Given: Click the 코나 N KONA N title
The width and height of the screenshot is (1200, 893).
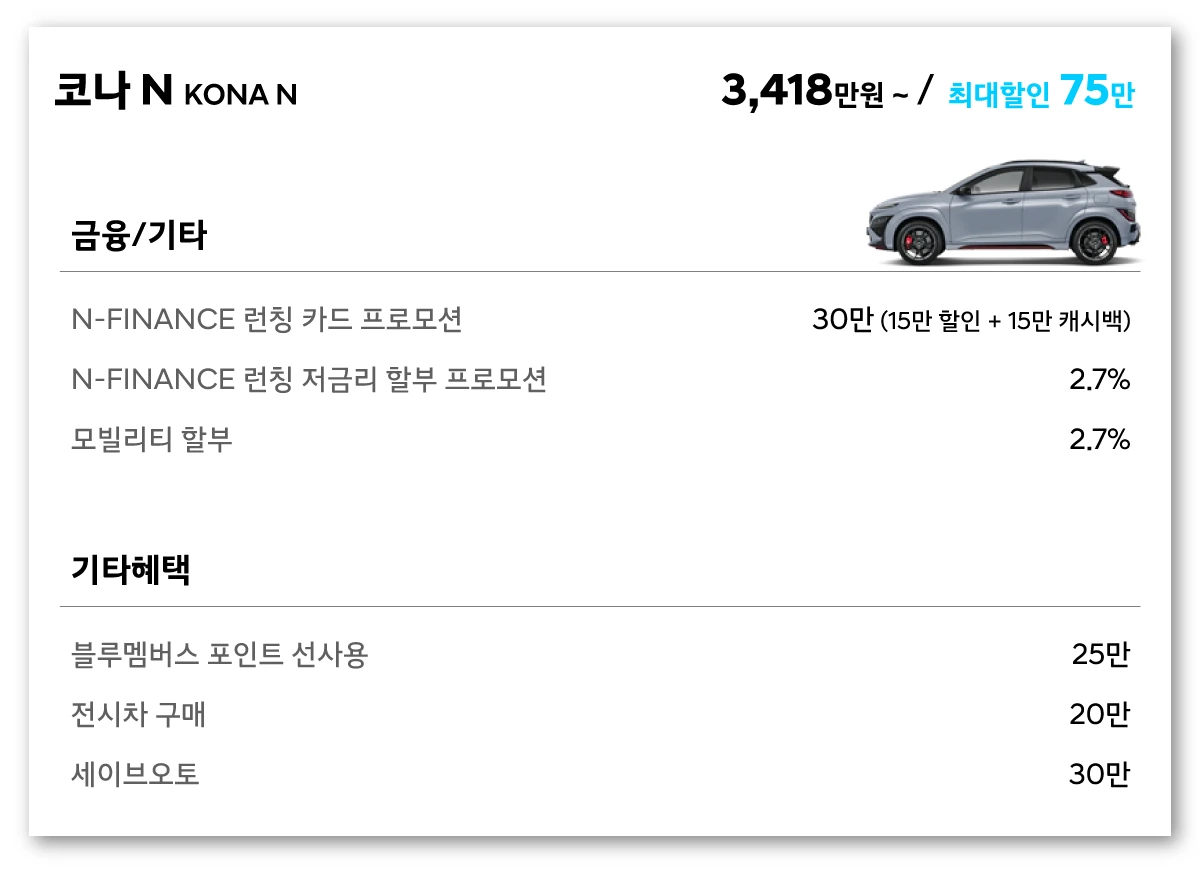Looking at the screenshot, I should (175, 92).
